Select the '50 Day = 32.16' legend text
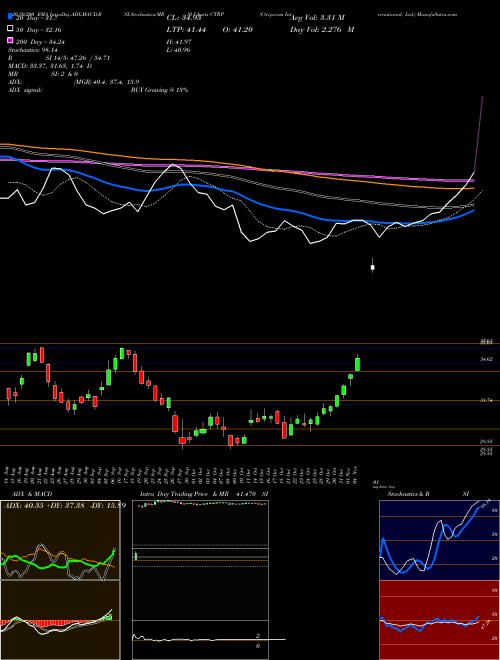Screen dimensions: 500x660 [x=38, y=30]
